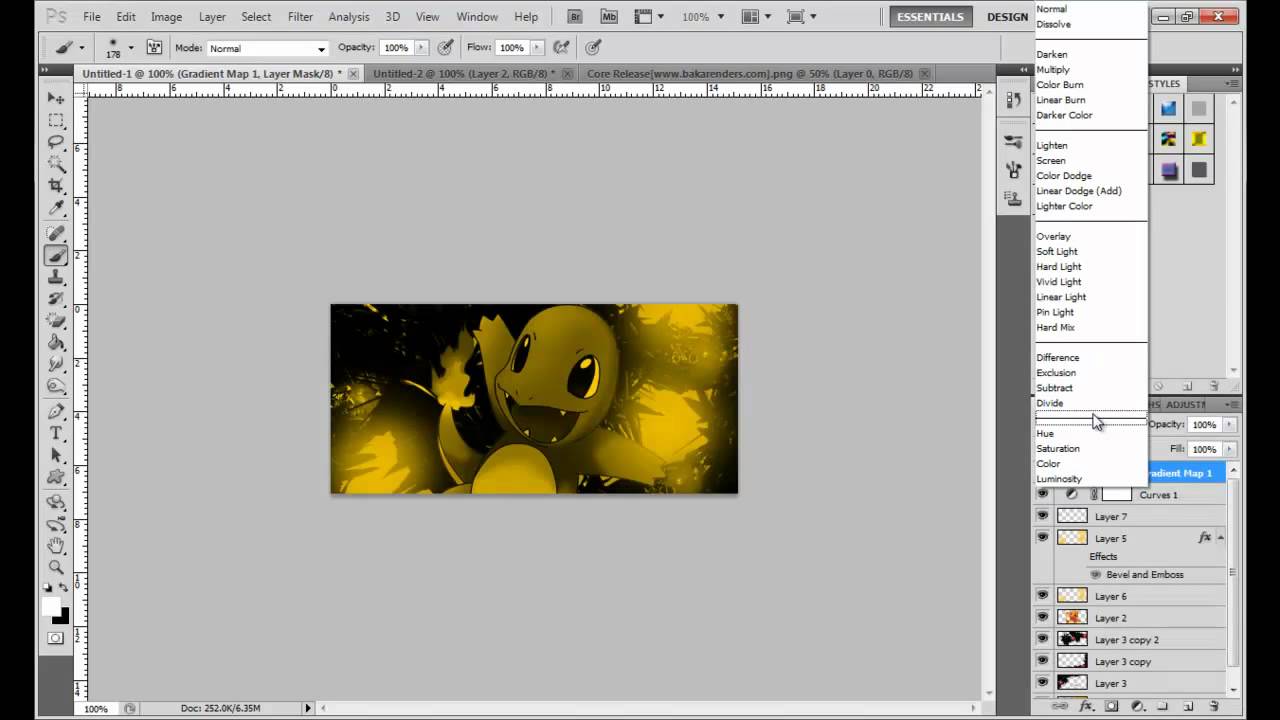Viewport: 1280px width, 720px height.
Task: Add a layer style with fx button
Action: [x=1087, y=706]
